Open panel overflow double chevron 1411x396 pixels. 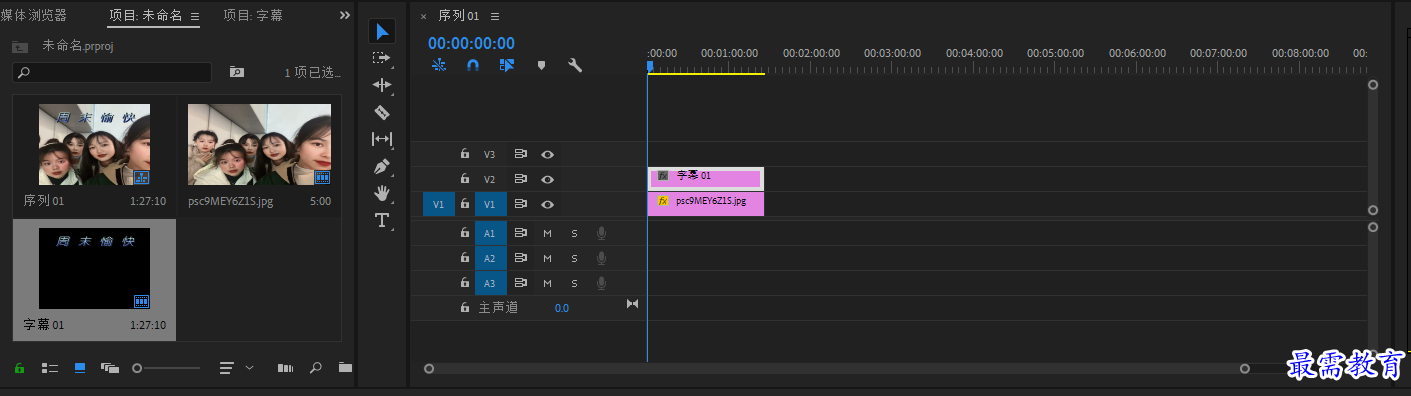[345, 15]
